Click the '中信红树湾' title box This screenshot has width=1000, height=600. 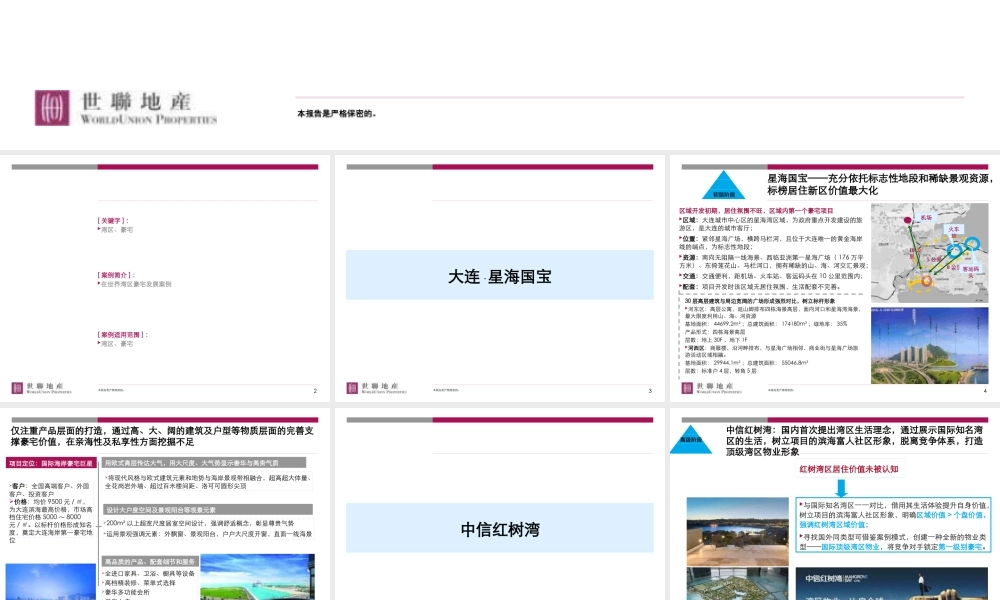point(499,528)
